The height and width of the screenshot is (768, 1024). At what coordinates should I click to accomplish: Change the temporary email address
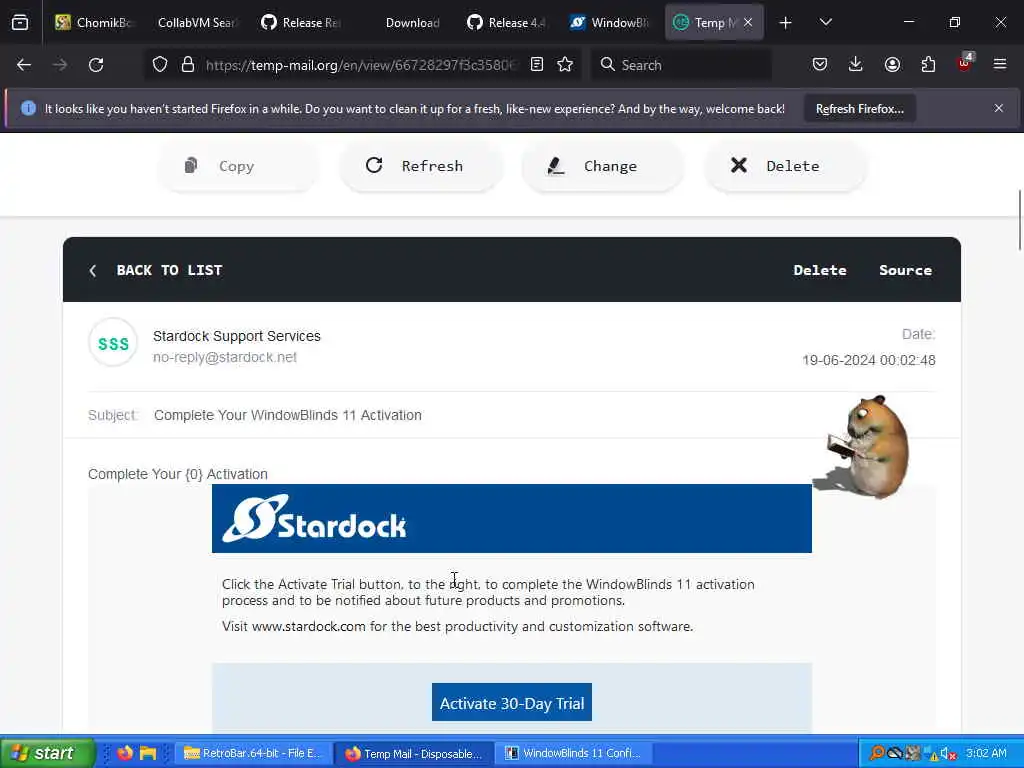click(x=603, y=167)
